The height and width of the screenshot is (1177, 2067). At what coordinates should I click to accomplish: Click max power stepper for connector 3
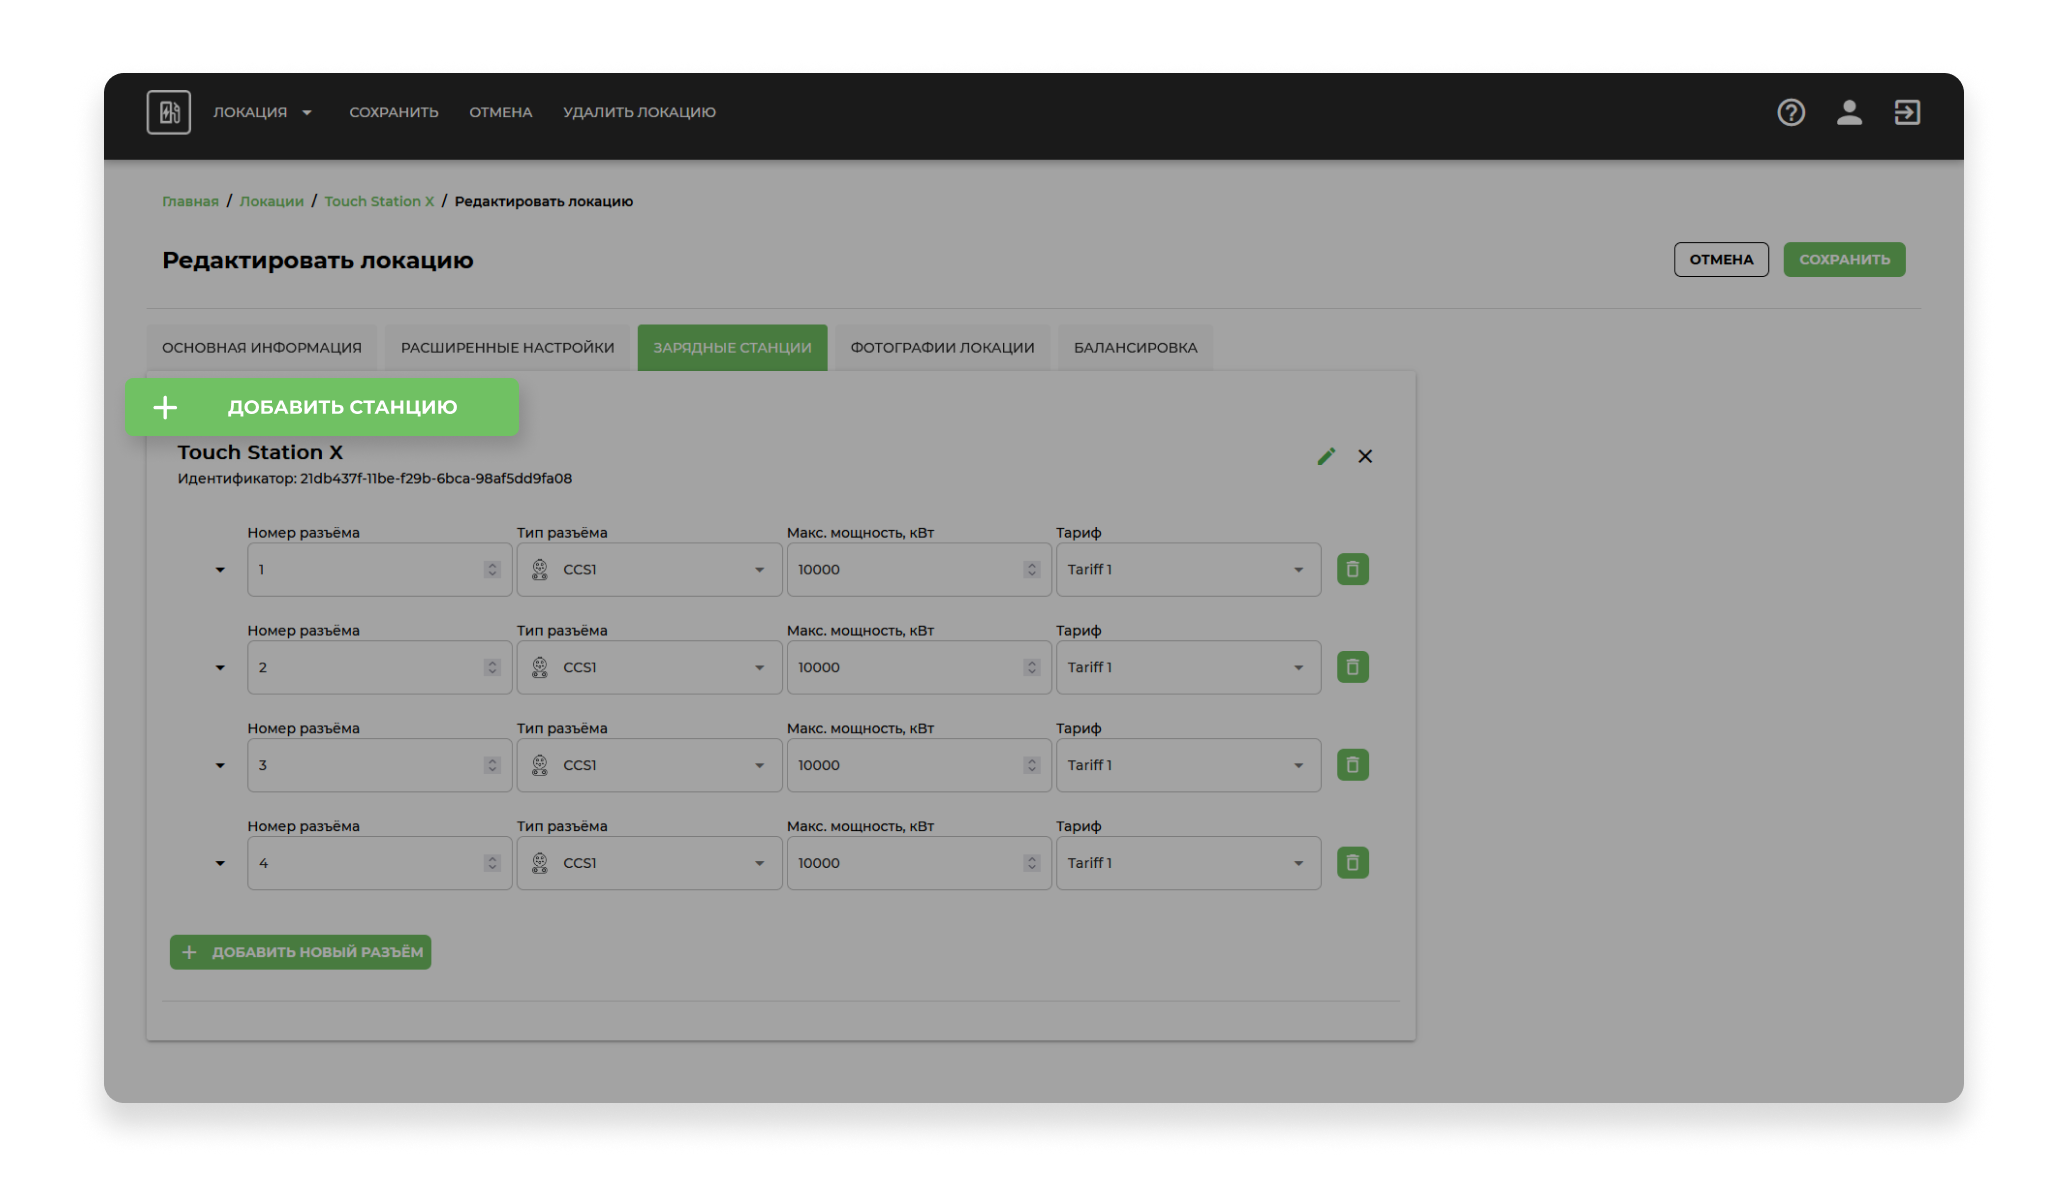pyautogui.click(x=1032, y=766)
